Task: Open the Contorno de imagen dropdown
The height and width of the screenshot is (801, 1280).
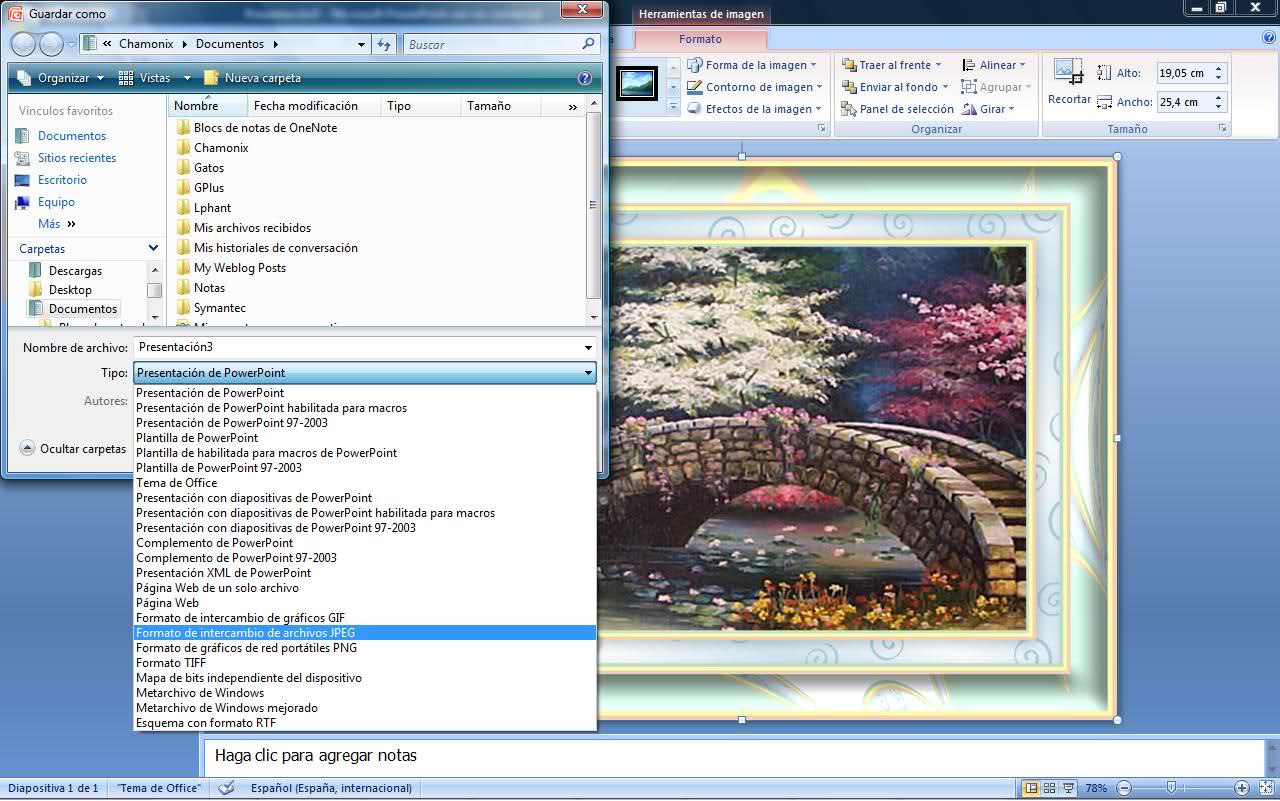Action: pyautogui.click(x=755, y=87)
